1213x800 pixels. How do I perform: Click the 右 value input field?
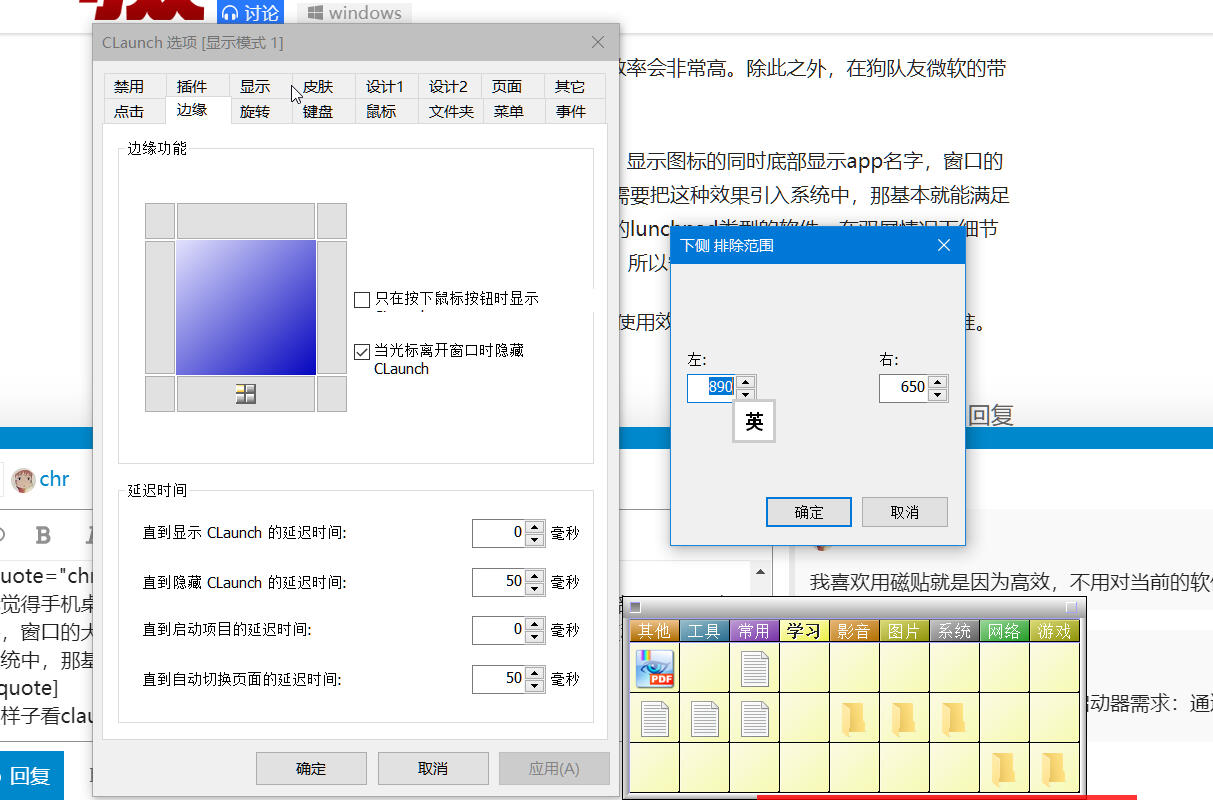(903, 388)
